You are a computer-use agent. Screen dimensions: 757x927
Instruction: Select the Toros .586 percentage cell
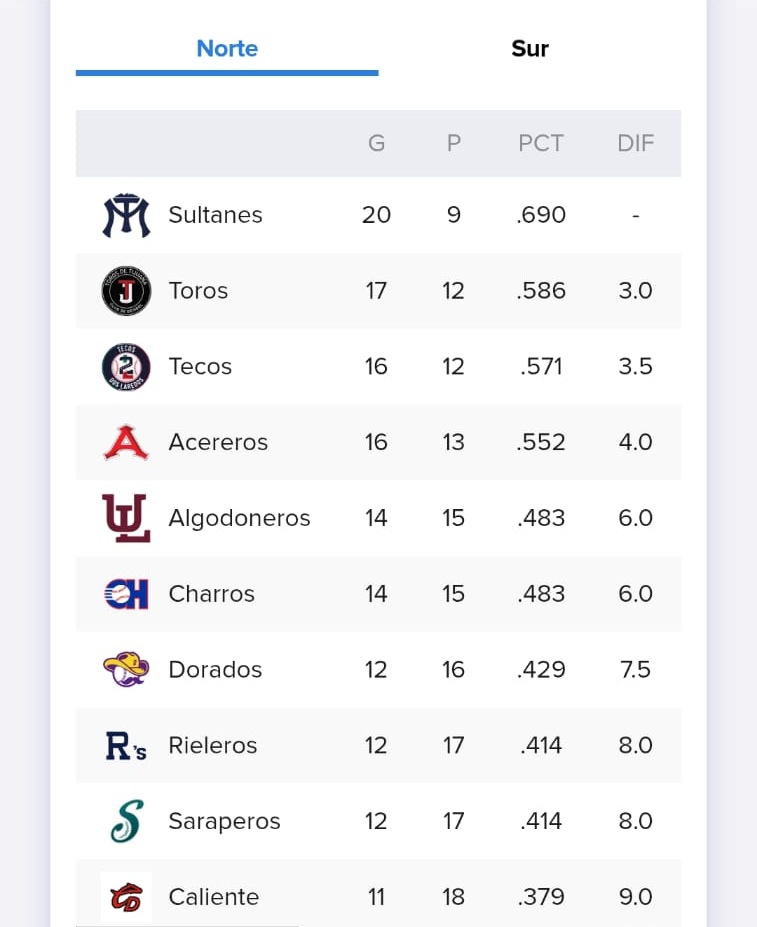(x=541, y=291)
